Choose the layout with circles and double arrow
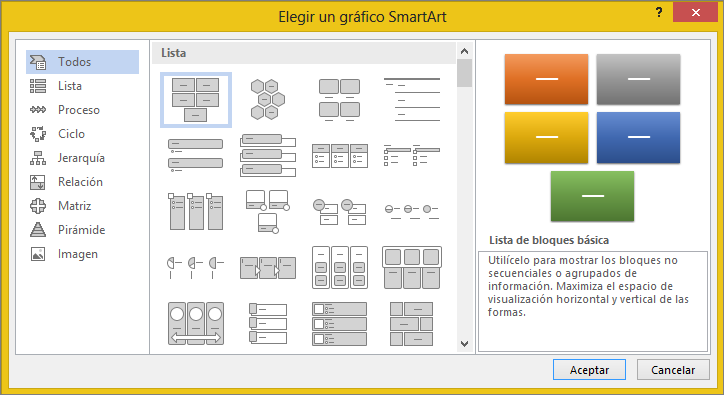This screenshot has width=724, height=395. [196, 324]
